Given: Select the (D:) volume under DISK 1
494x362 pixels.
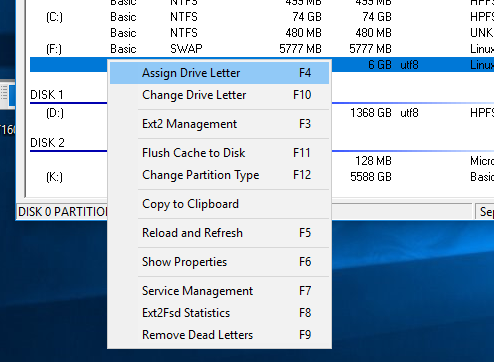Looking at the screenshot, I should [55, 113].
